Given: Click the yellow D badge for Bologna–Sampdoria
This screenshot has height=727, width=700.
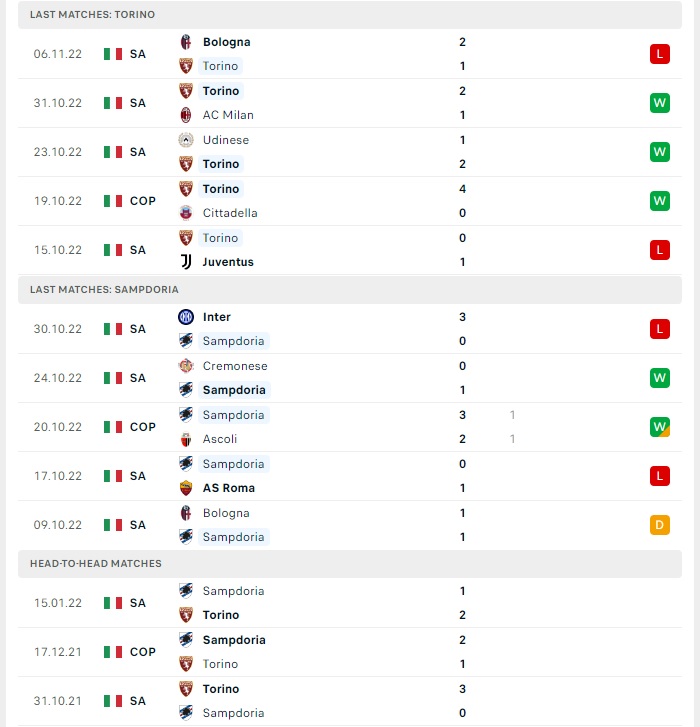Looking at the screenshot, I should 660,525.
